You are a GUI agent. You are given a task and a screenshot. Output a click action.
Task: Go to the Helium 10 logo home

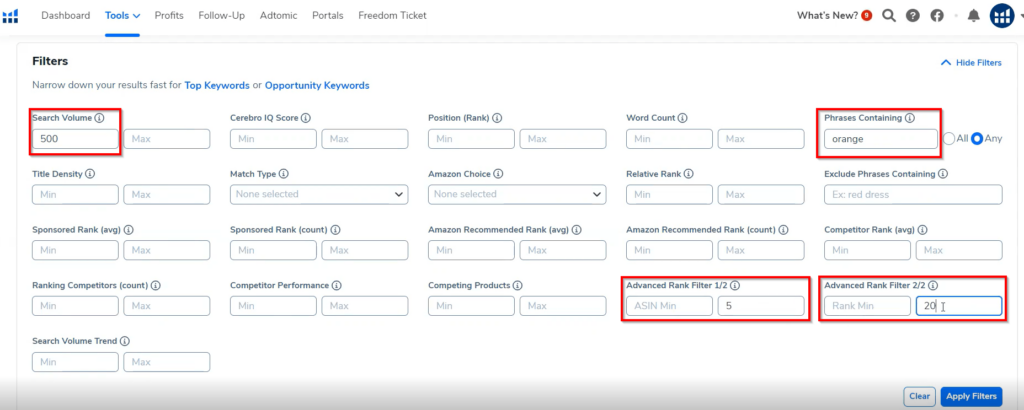(x=10, y=16)
